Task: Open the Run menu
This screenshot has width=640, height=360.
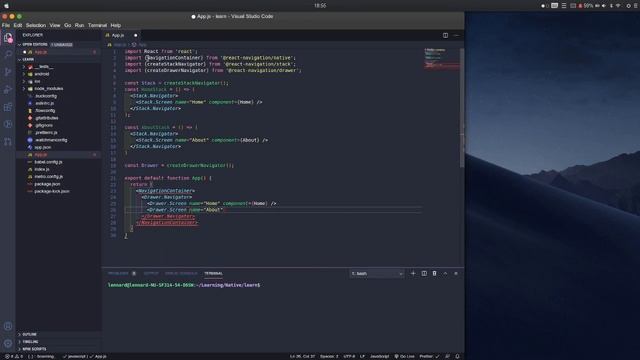Action: tap(79, 25)
